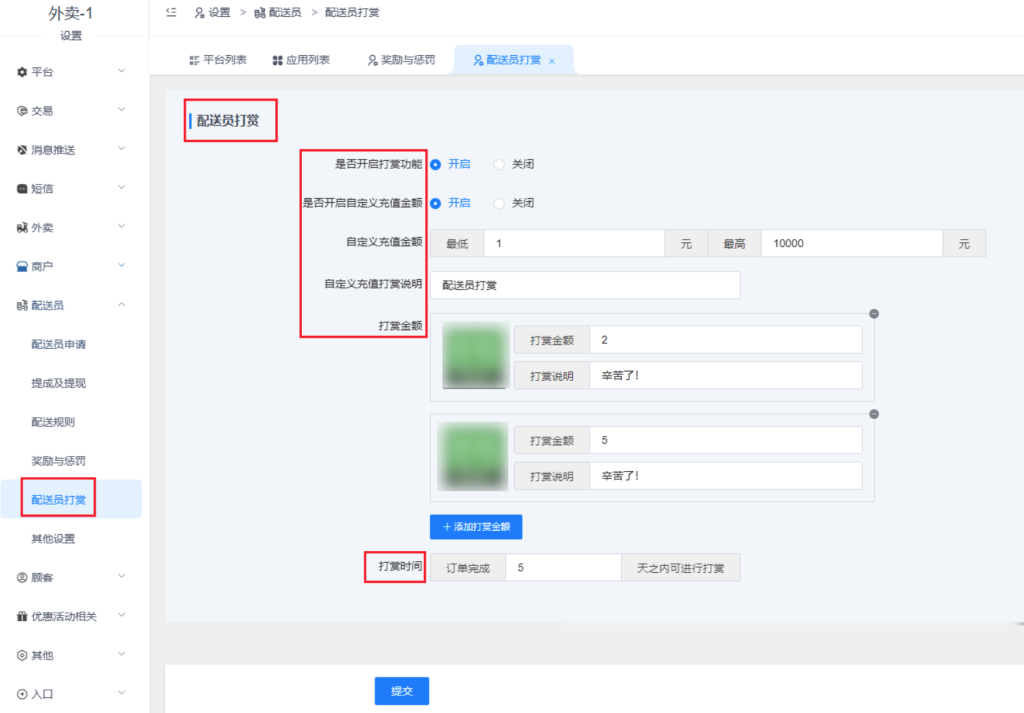
Task: Click the first tip amount's green thumbnail image
Action: [x=473, y=356]
